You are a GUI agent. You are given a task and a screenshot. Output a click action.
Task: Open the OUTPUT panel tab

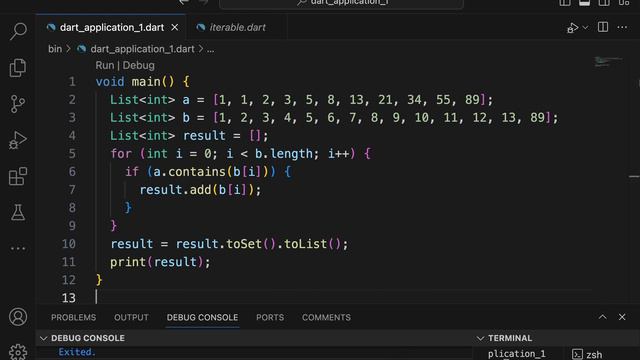[x=131, y=318]
